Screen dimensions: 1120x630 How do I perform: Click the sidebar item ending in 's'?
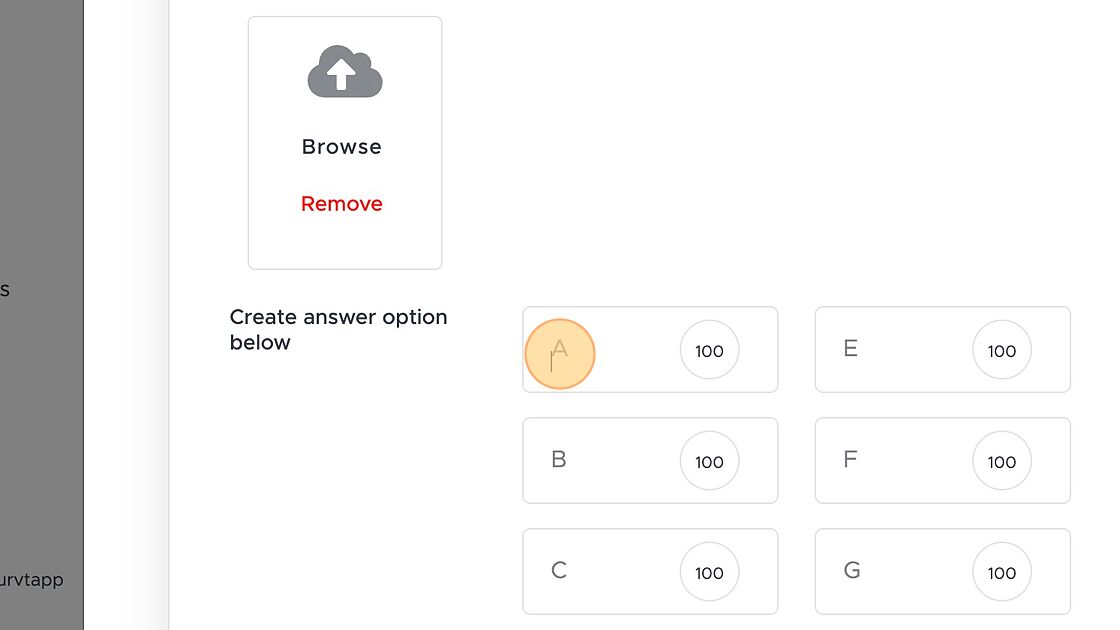click(5, 290)
